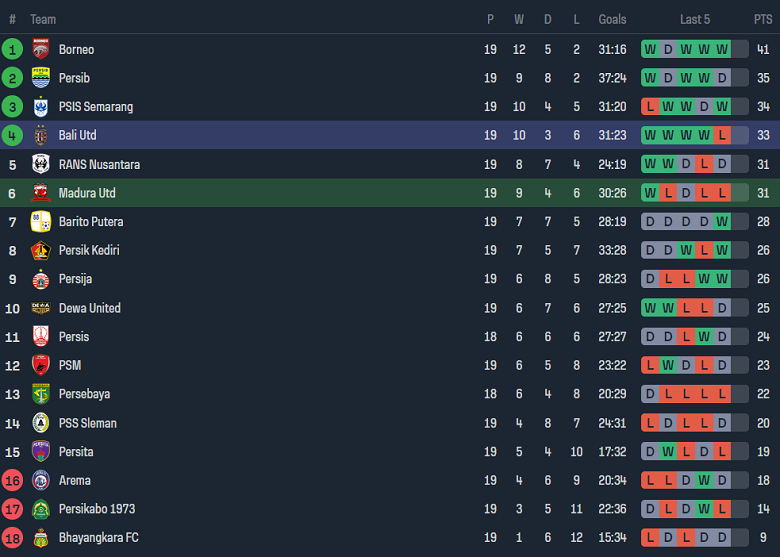Click Persebaya's last Last 5 loss badge
Image resolution: width=780 pixels, height=557 pixels.
(722, 394)
